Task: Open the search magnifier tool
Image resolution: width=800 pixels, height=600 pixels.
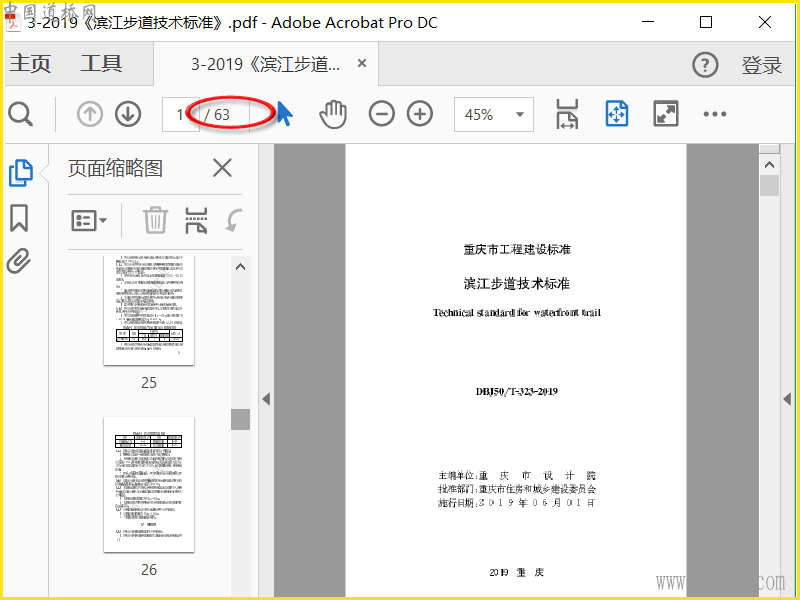Action: [20, 114]
